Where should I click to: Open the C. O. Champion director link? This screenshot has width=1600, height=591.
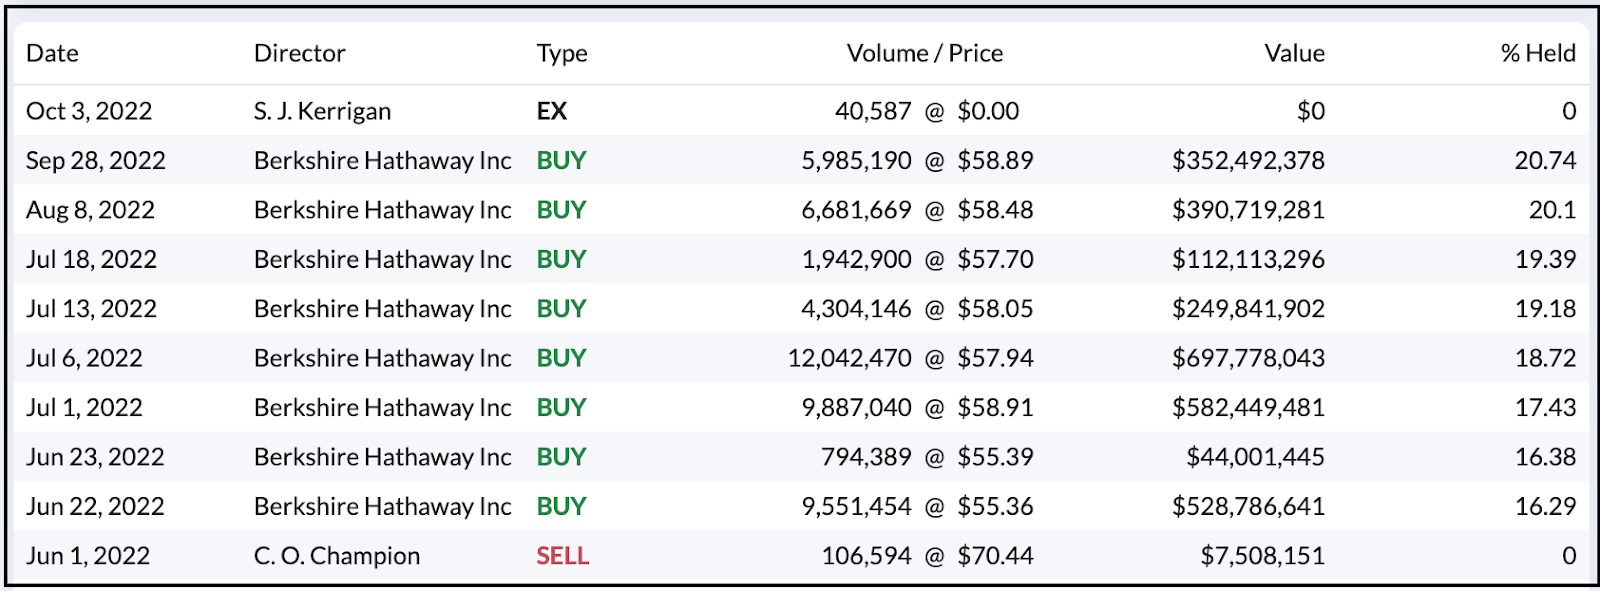pos(336,556)
